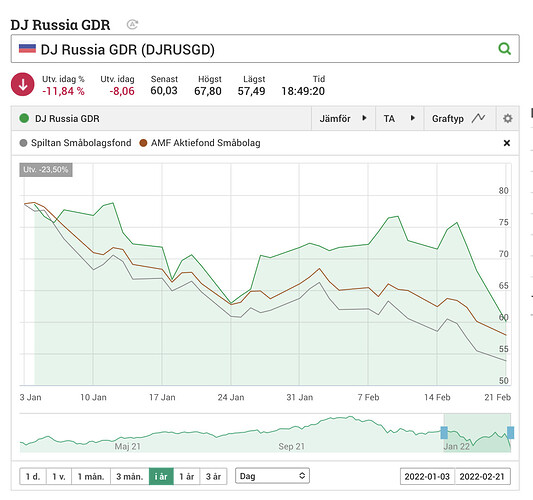The image size is (533, 500).
Task: Click the 7 Feb axis label
Action: coord(368,397)
